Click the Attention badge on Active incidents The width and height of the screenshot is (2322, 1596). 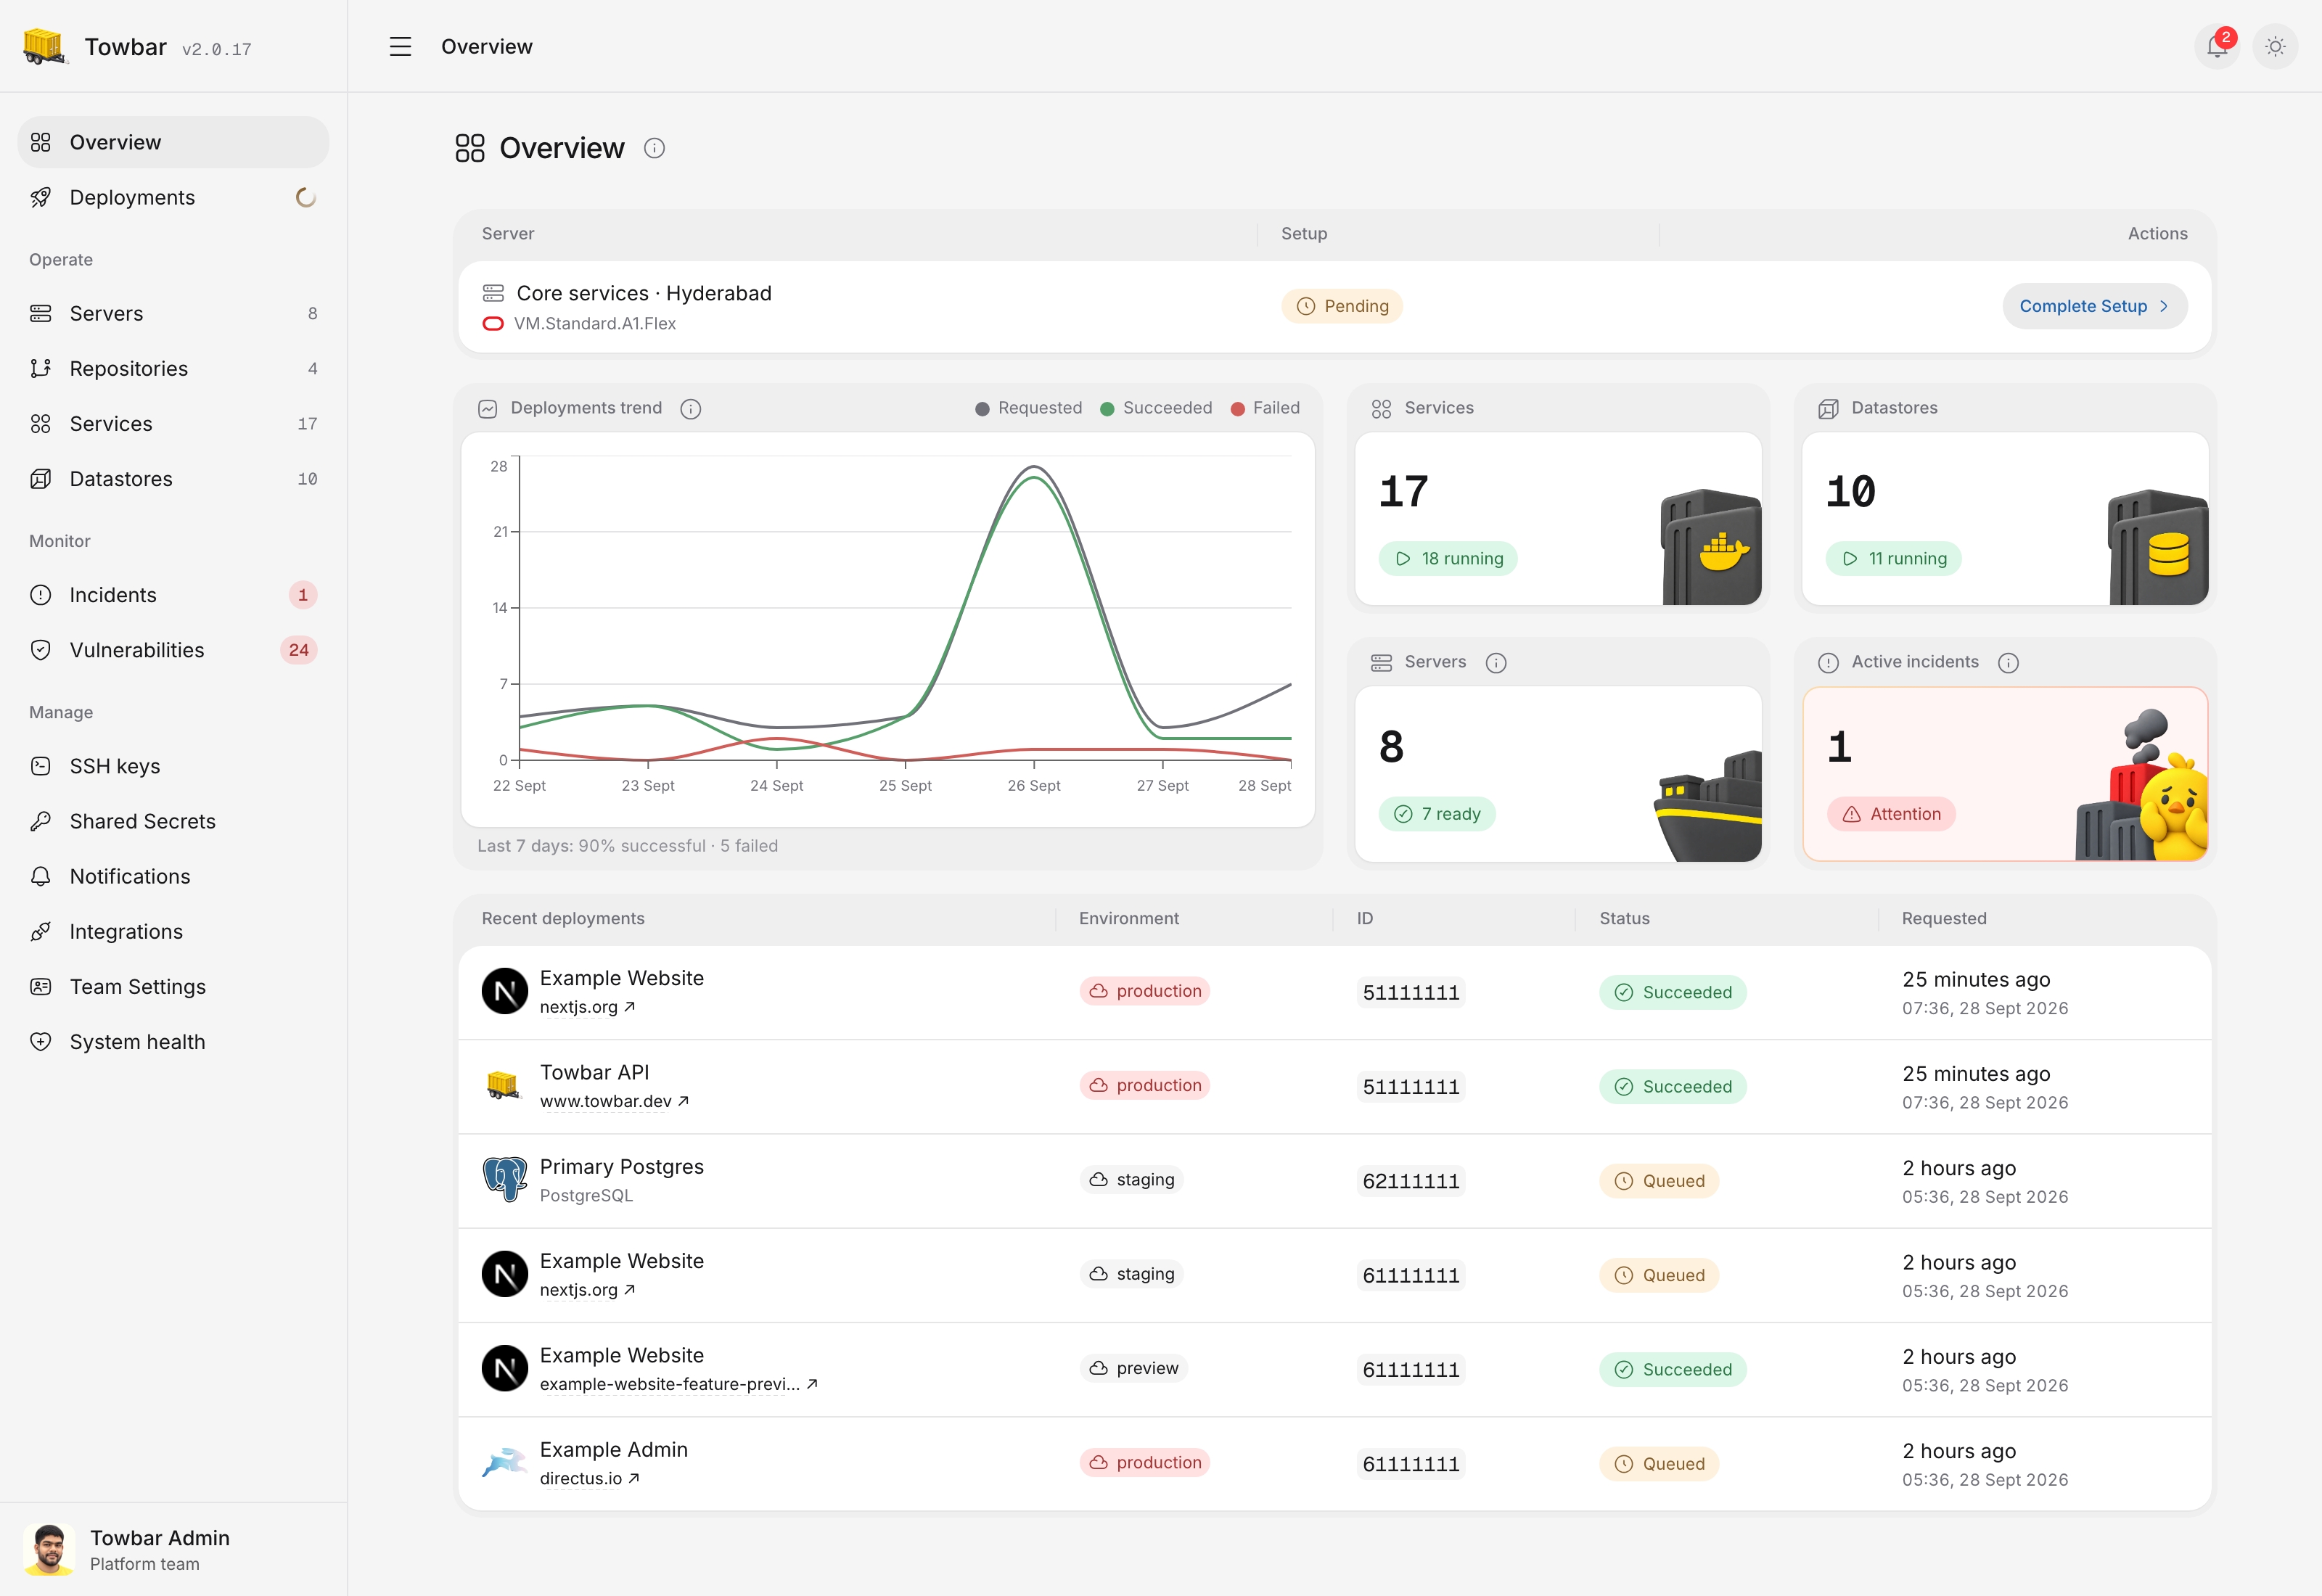(1891, 813)
